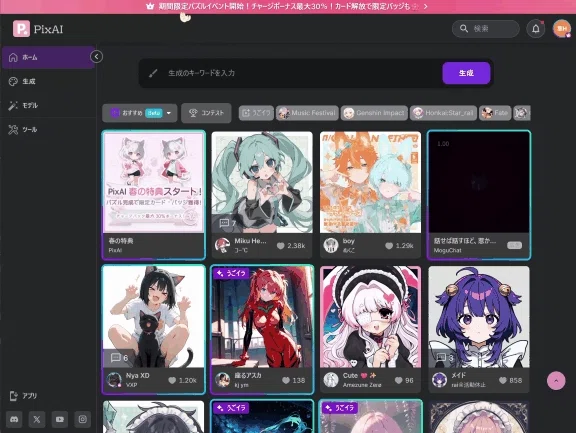
Task: Click Nya XD author avatar
Action: (114, 380)
